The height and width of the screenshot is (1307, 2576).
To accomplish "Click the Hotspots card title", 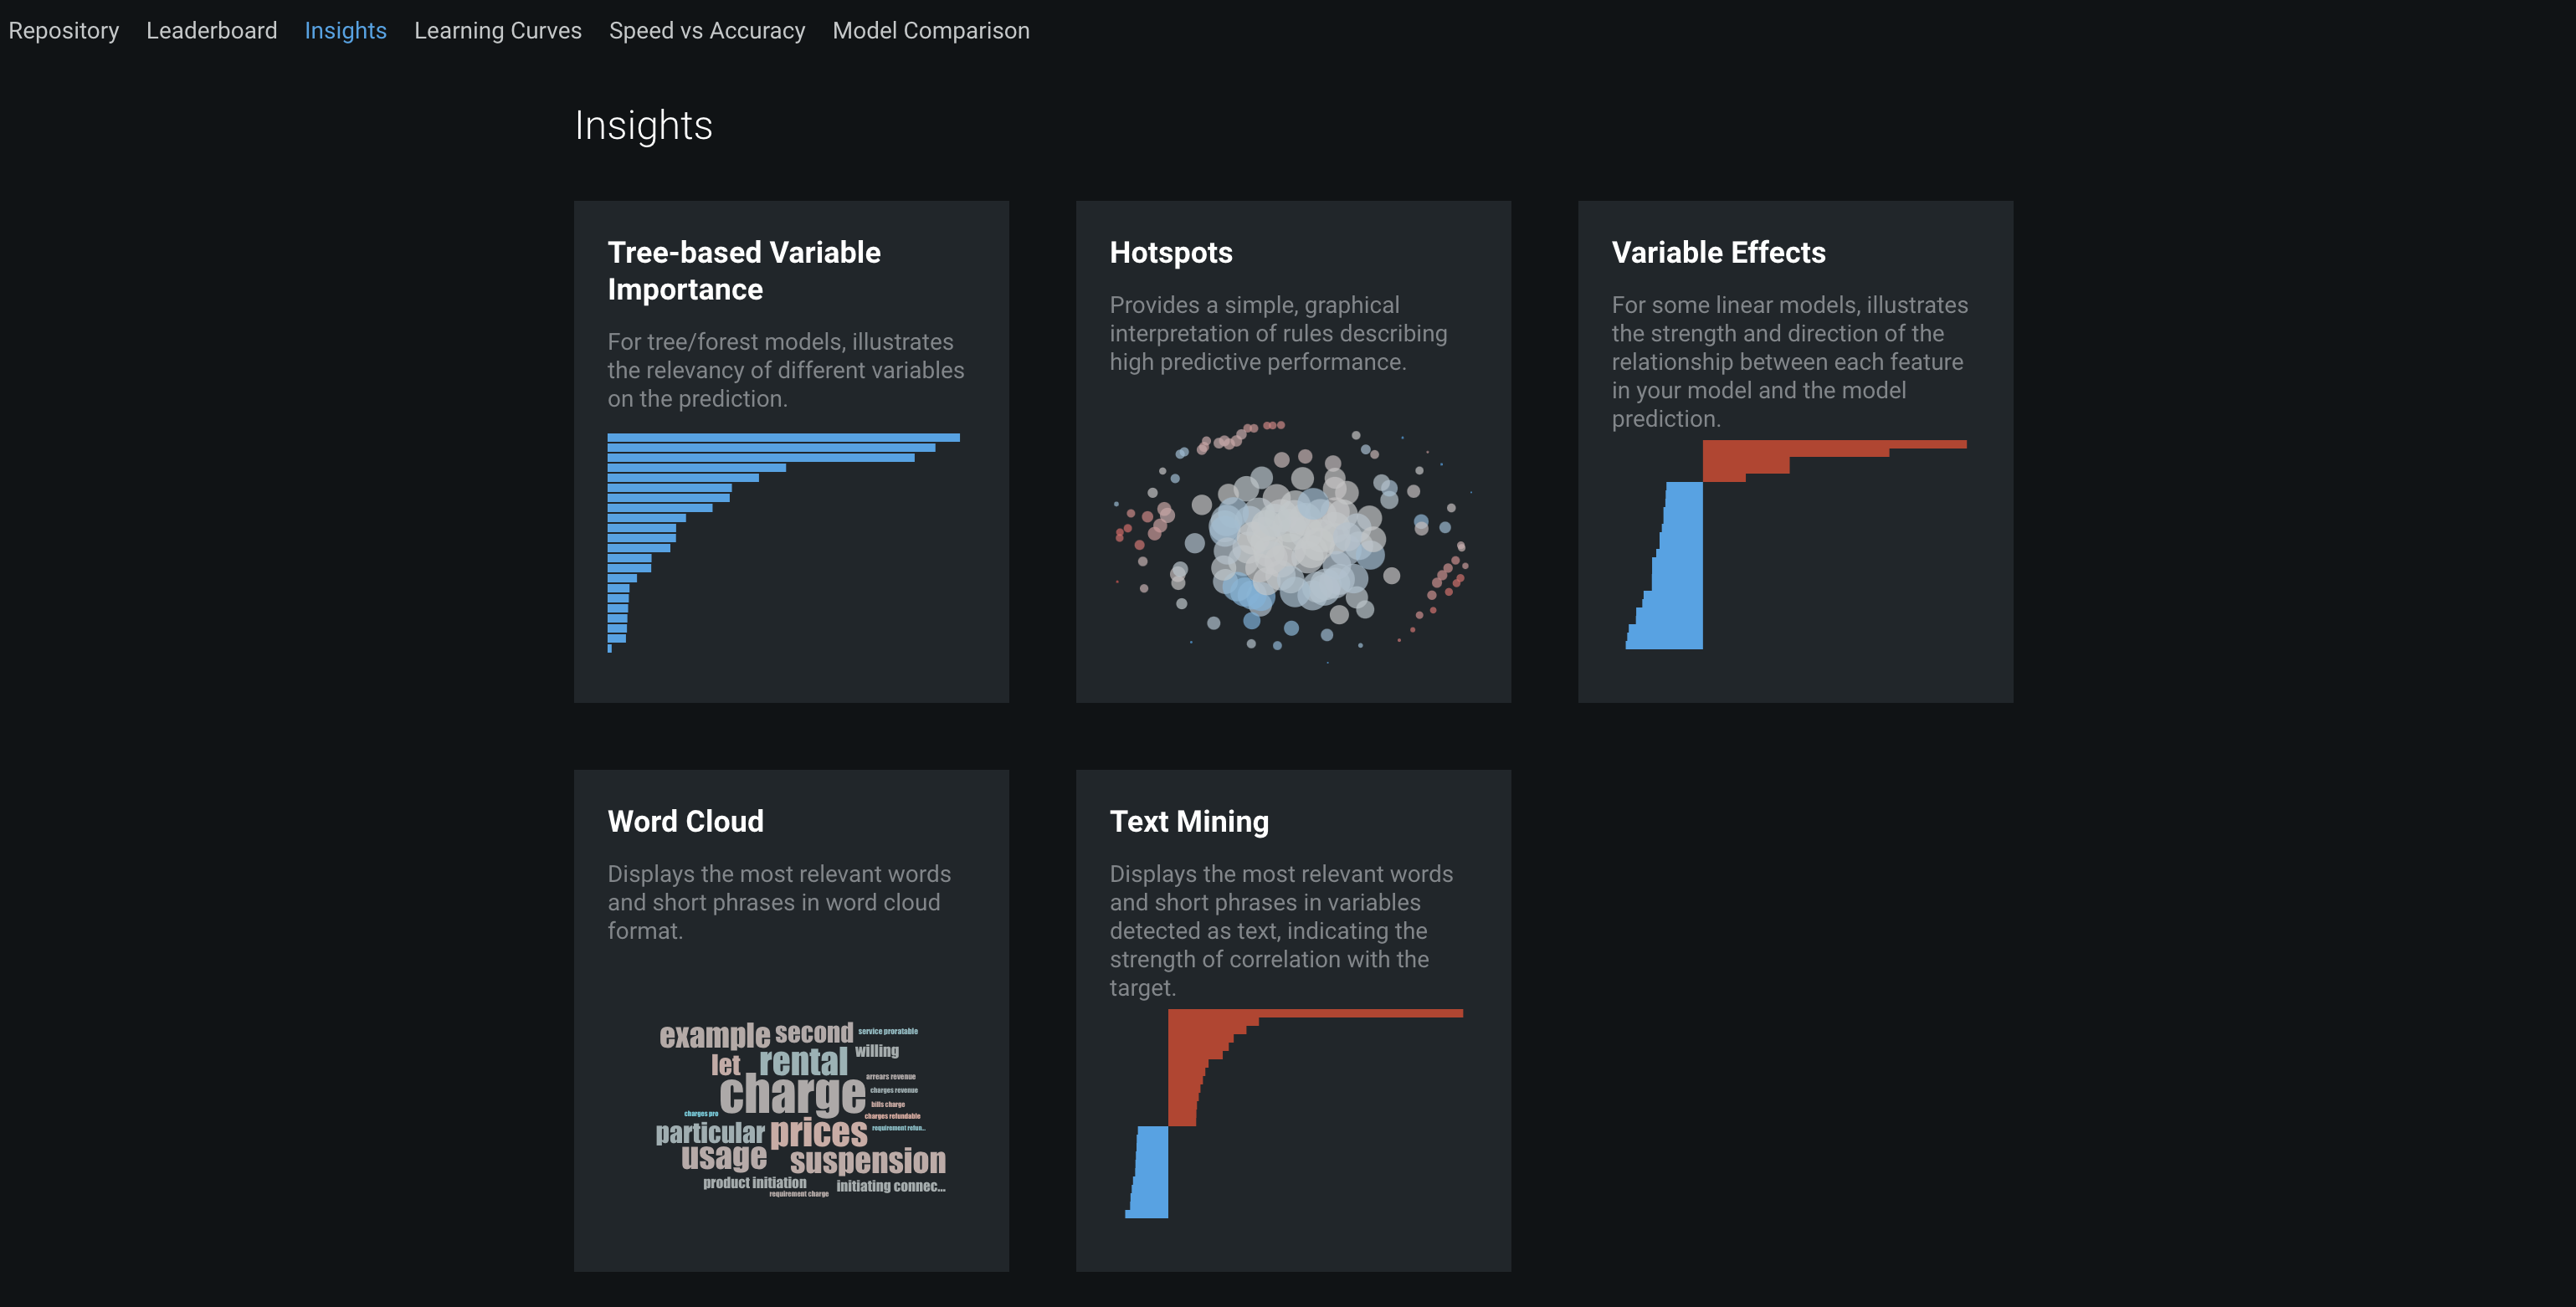I will [x=1171, y=252].
